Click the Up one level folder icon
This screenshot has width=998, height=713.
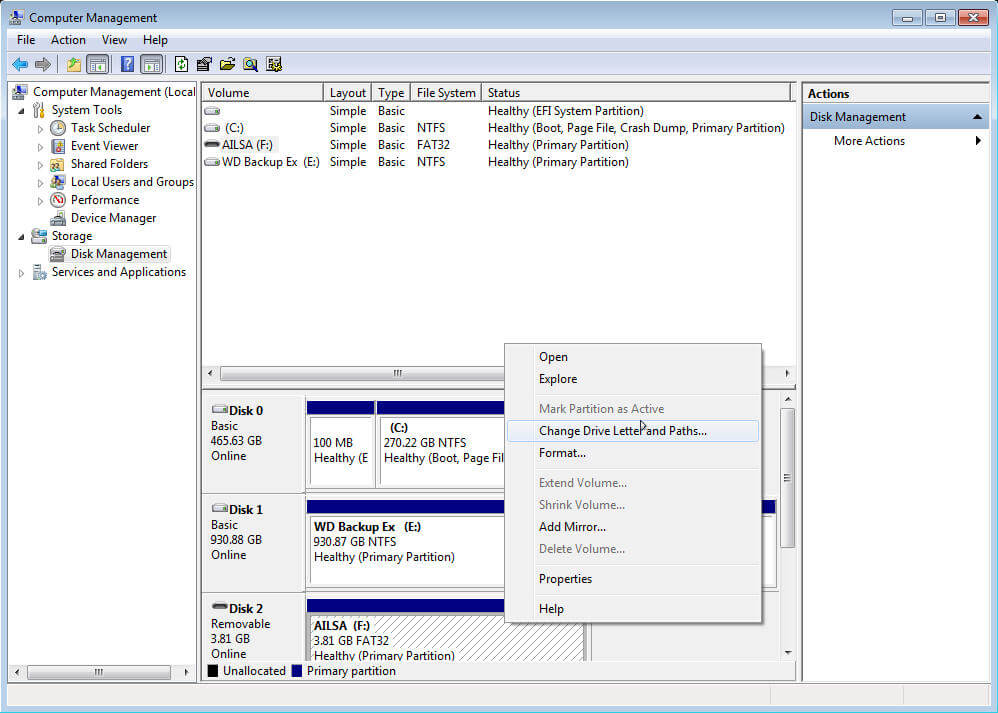(73, 65)
